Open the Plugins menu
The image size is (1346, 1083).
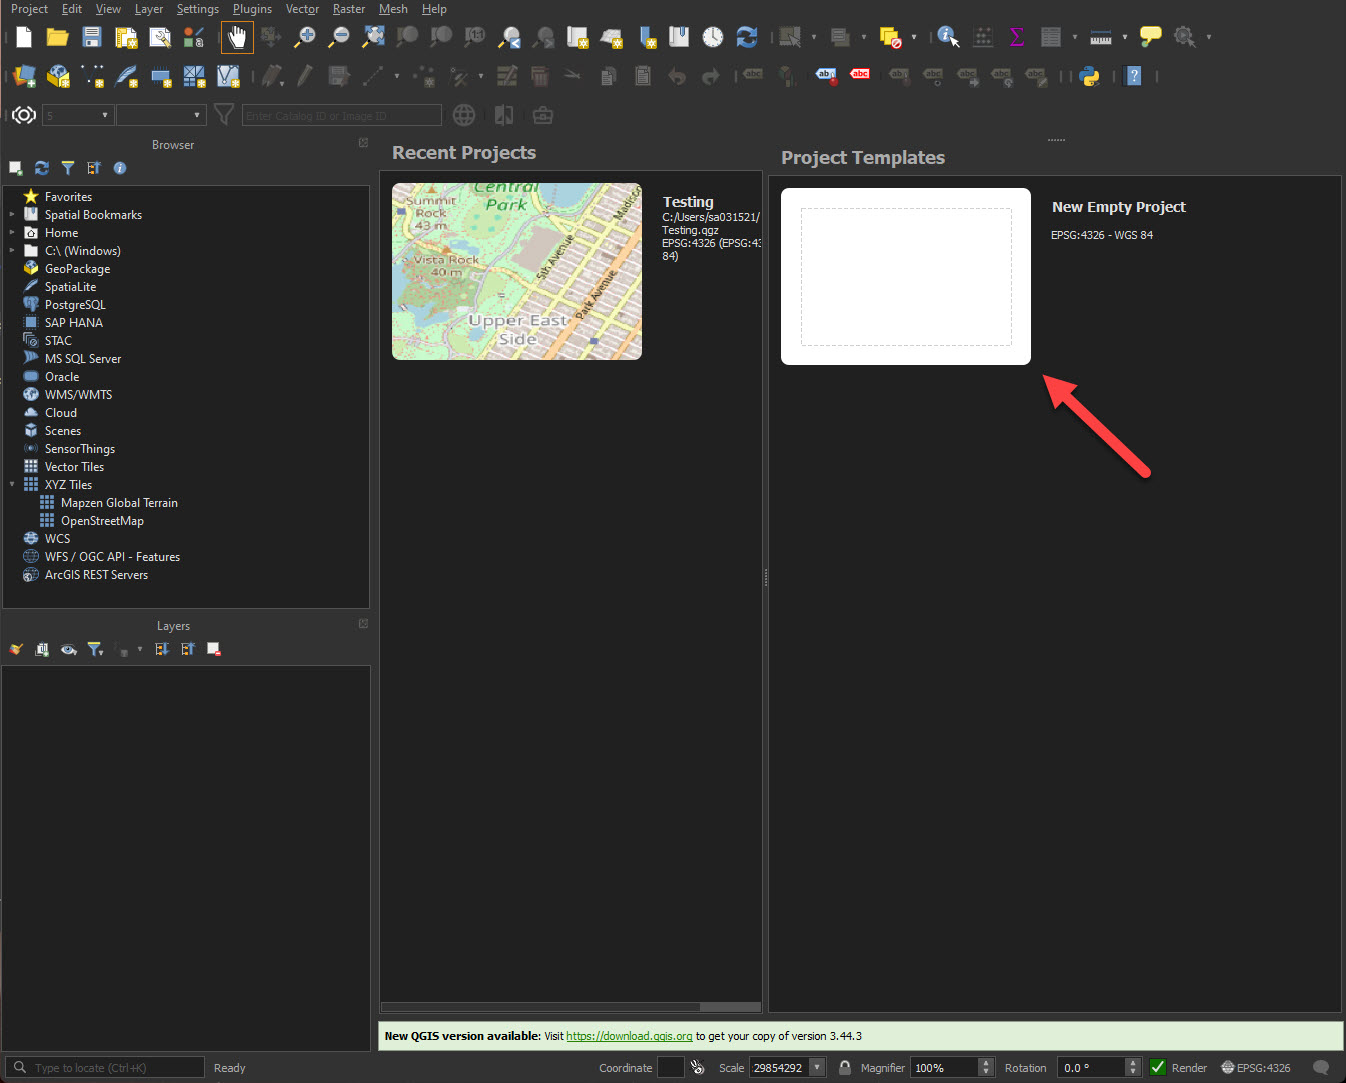point(252,9)
